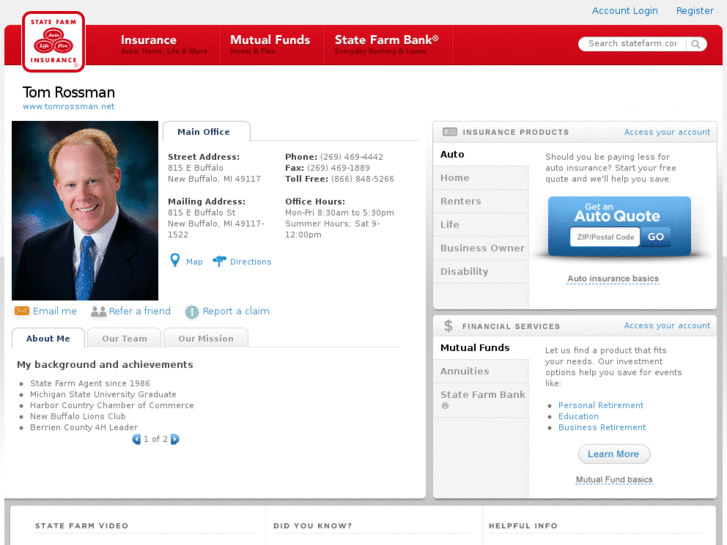The width and height of the screenshot is (727, 545).
Task: Click the Business Retirement link
Action: pyautogui.click(x=602, y=427)
